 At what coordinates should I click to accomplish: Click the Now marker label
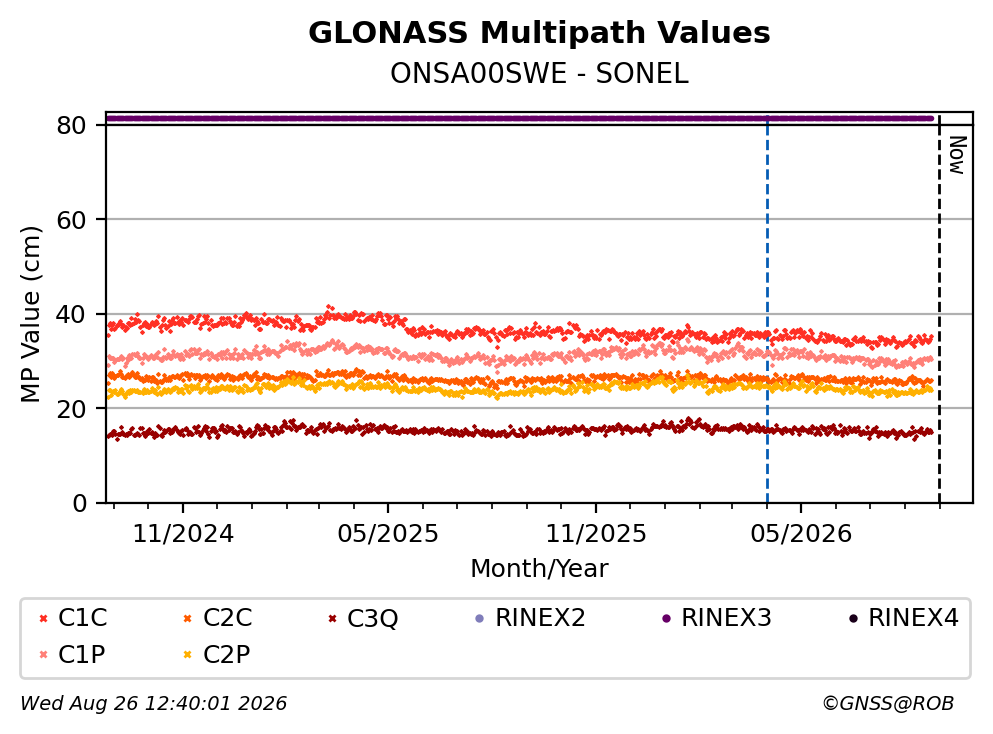(958, 156)
